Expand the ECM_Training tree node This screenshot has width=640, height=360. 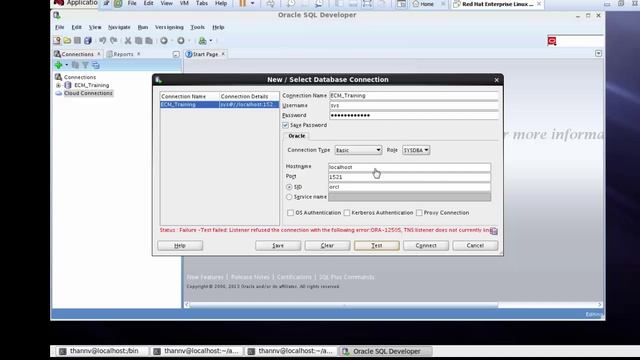click(58, 85)
